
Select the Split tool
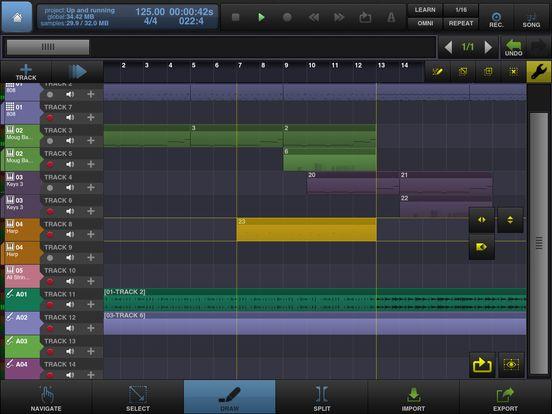pos(322,397)
